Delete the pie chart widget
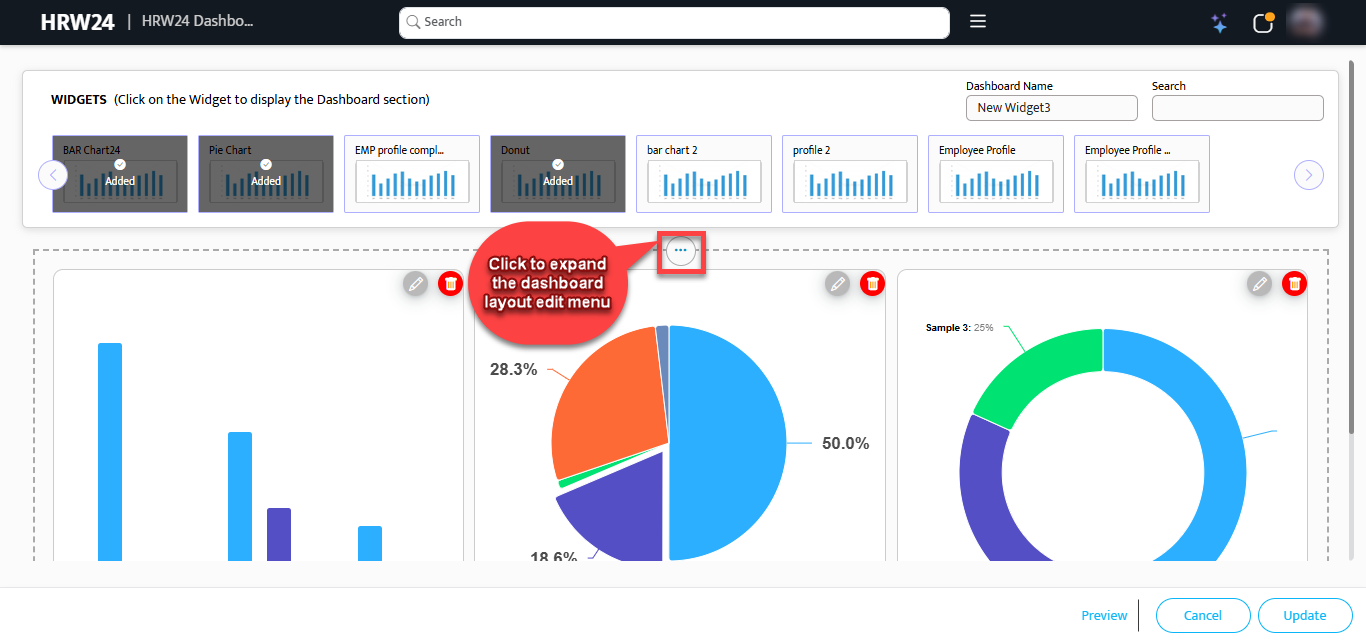 click(873, 284)
